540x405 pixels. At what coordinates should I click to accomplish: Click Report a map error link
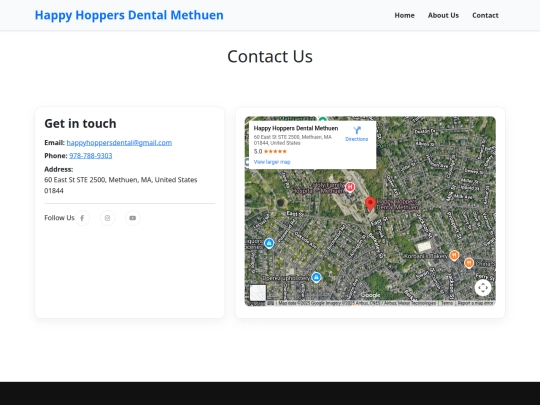click(x=475, y=303)
